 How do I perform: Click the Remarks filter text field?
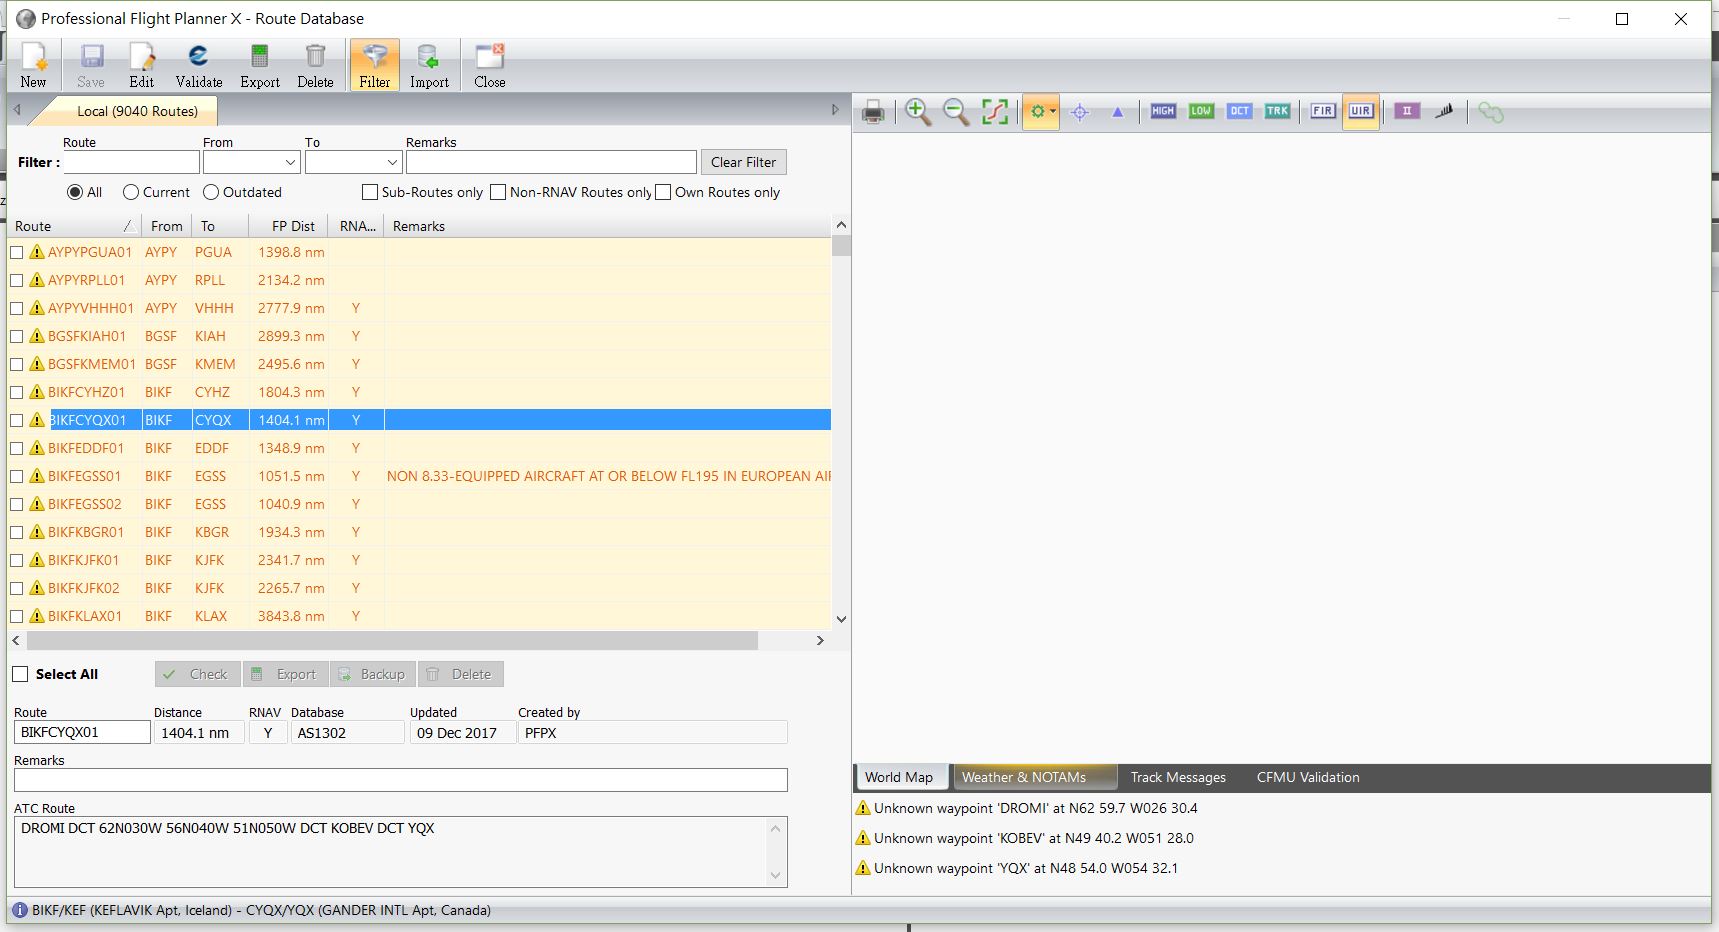pos(551,162)
